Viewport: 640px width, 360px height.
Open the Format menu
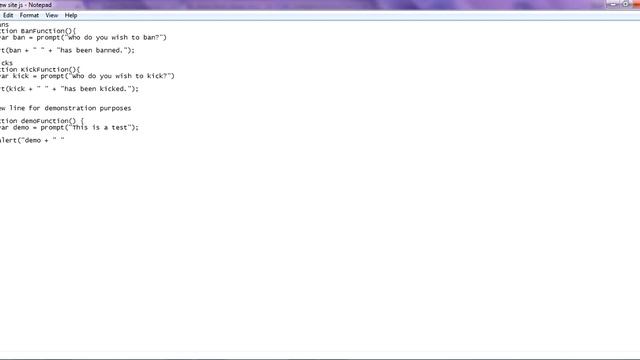pyautogui.click(x=29, y=16)
